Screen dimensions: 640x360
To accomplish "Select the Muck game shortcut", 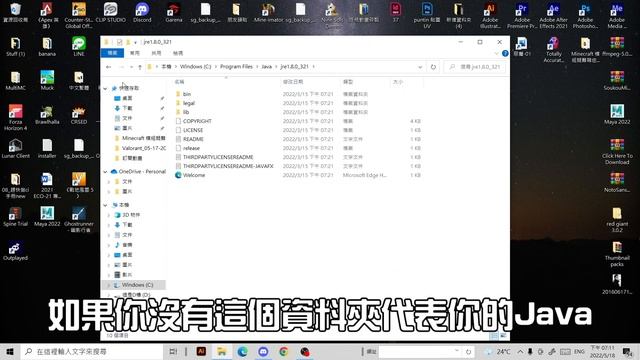I will click(47, 80).
